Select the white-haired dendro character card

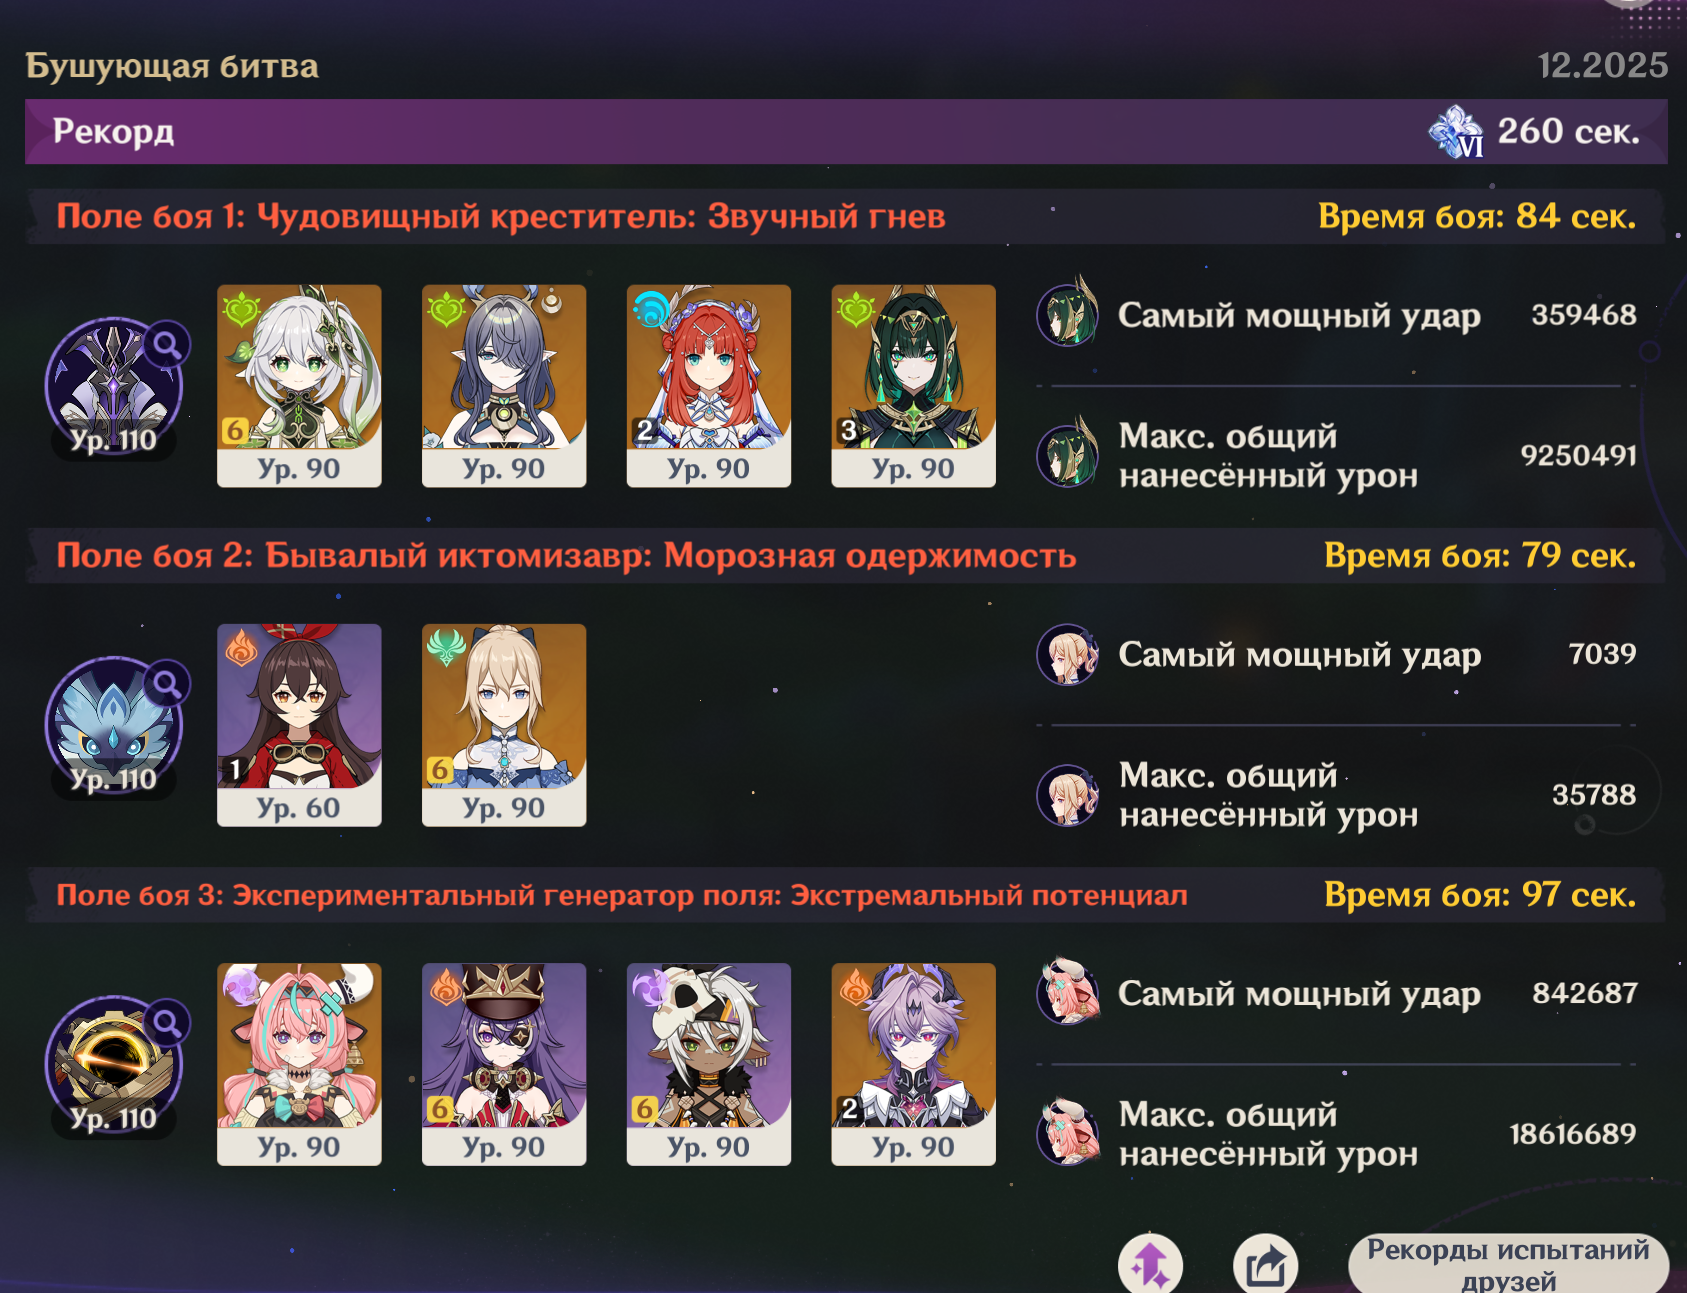(299, 386)
